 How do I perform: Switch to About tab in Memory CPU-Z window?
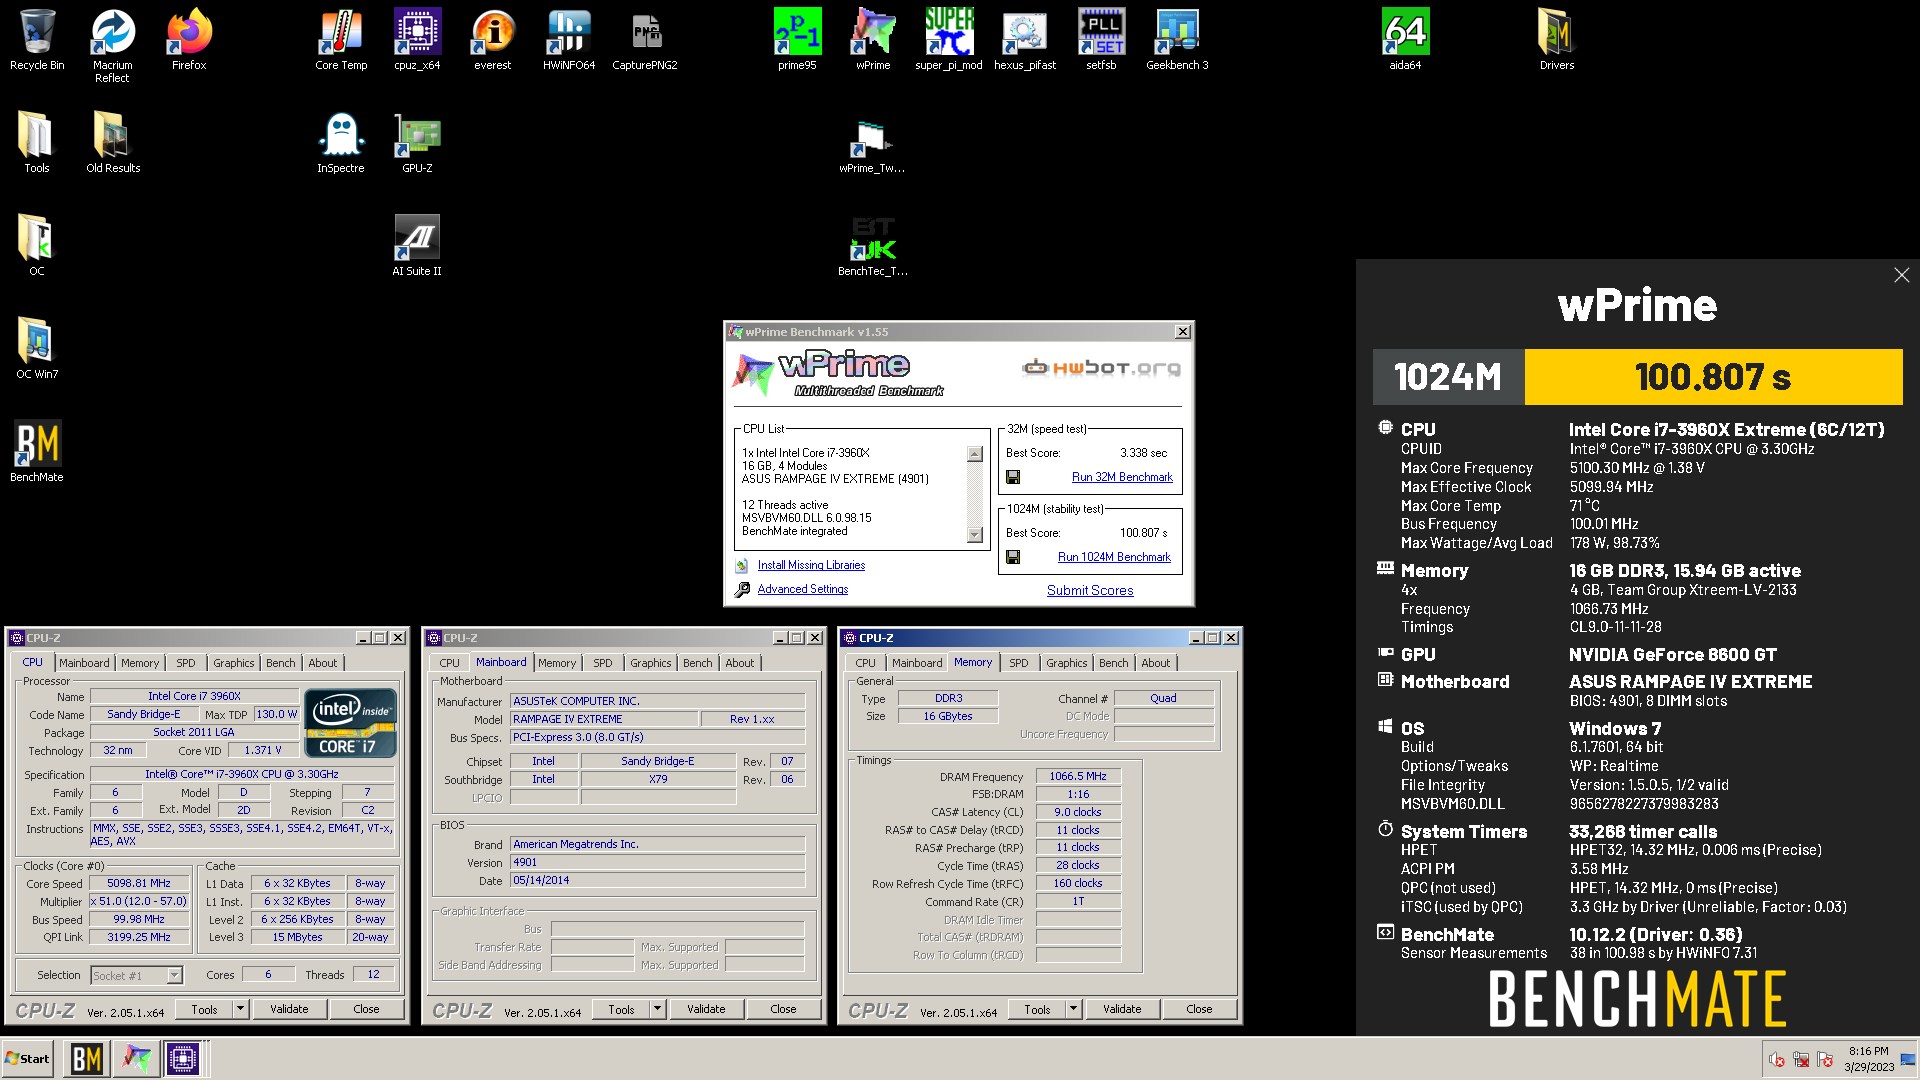pos(1156,663)
